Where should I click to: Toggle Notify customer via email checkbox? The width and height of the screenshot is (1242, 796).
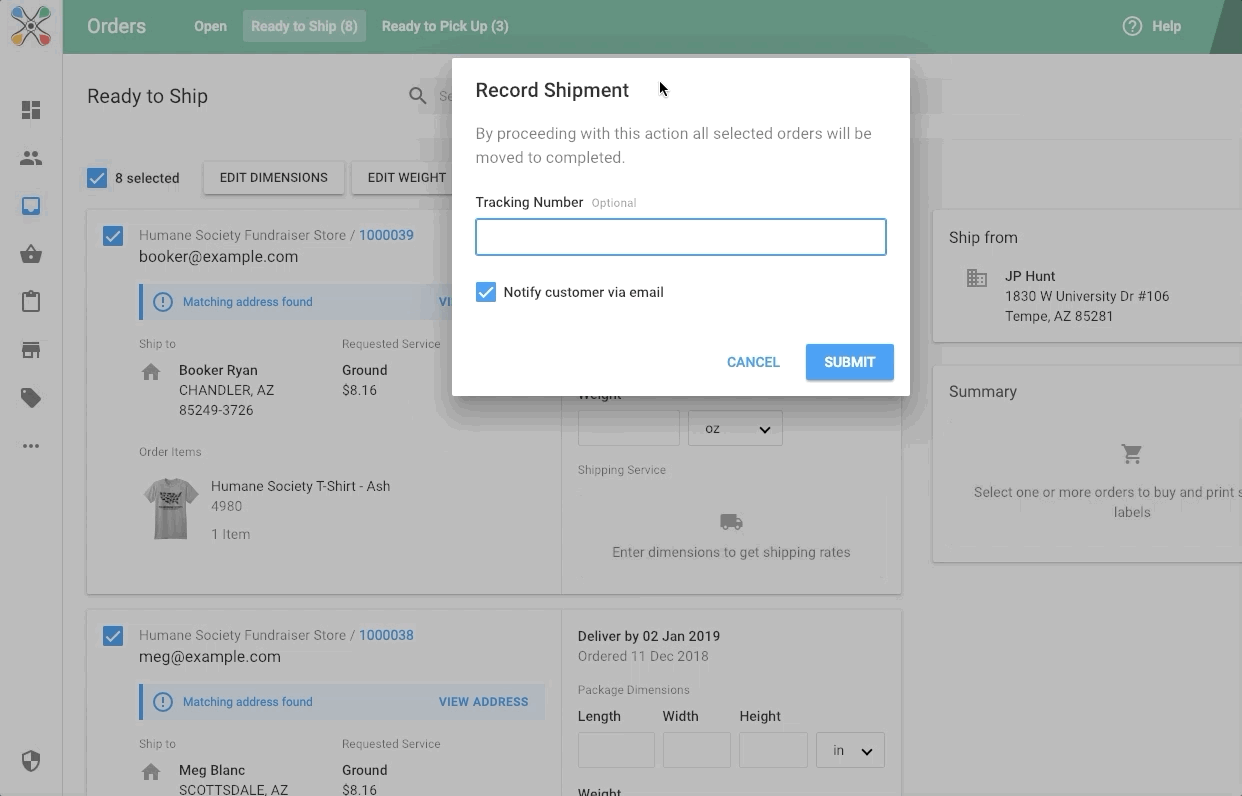(486, 292)
